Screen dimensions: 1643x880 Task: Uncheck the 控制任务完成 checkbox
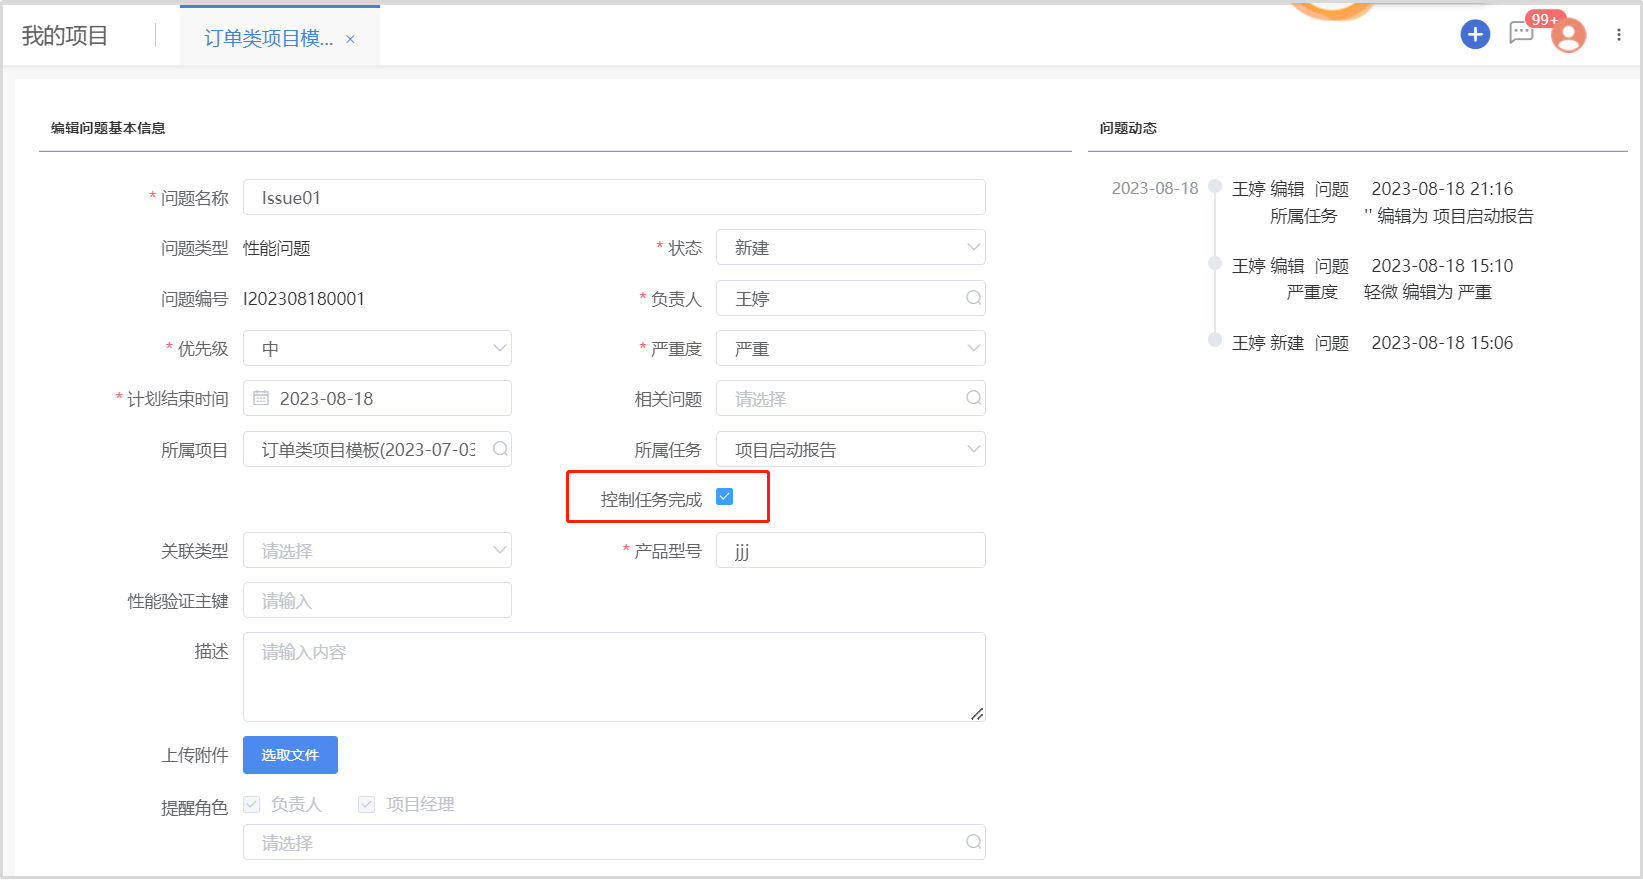click(725, 497)
